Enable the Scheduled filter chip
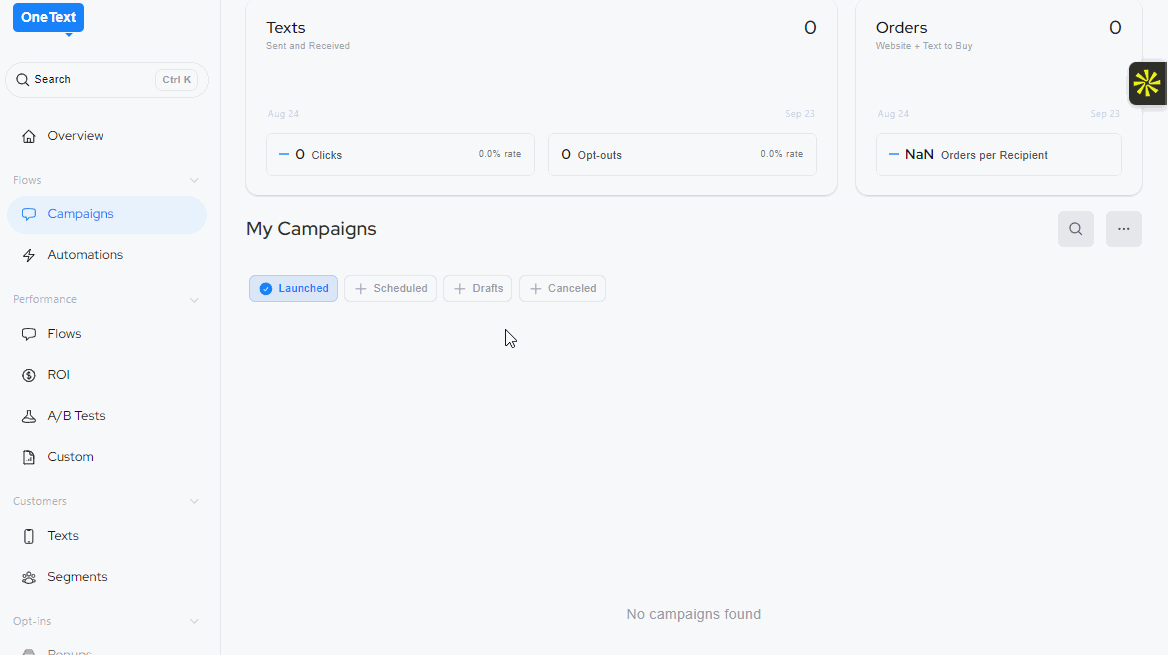 pos(390,288)
